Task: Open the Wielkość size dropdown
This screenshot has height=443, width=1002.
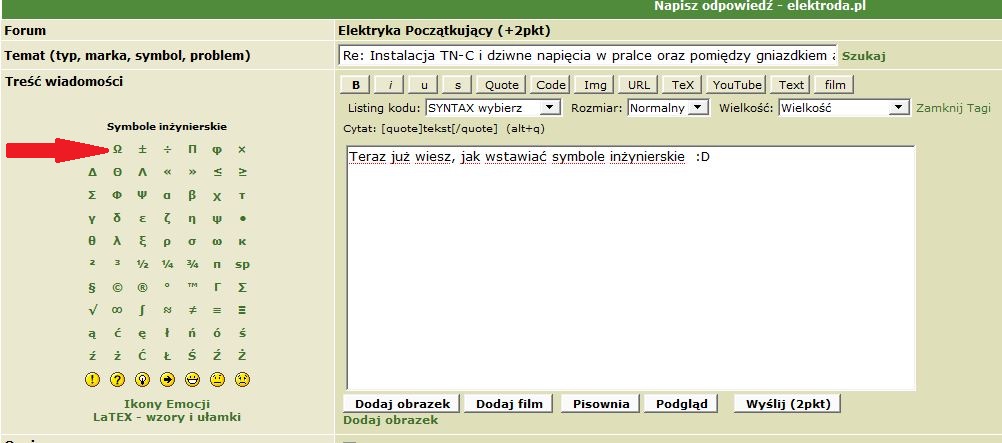Action: click(x=844, y=107)
